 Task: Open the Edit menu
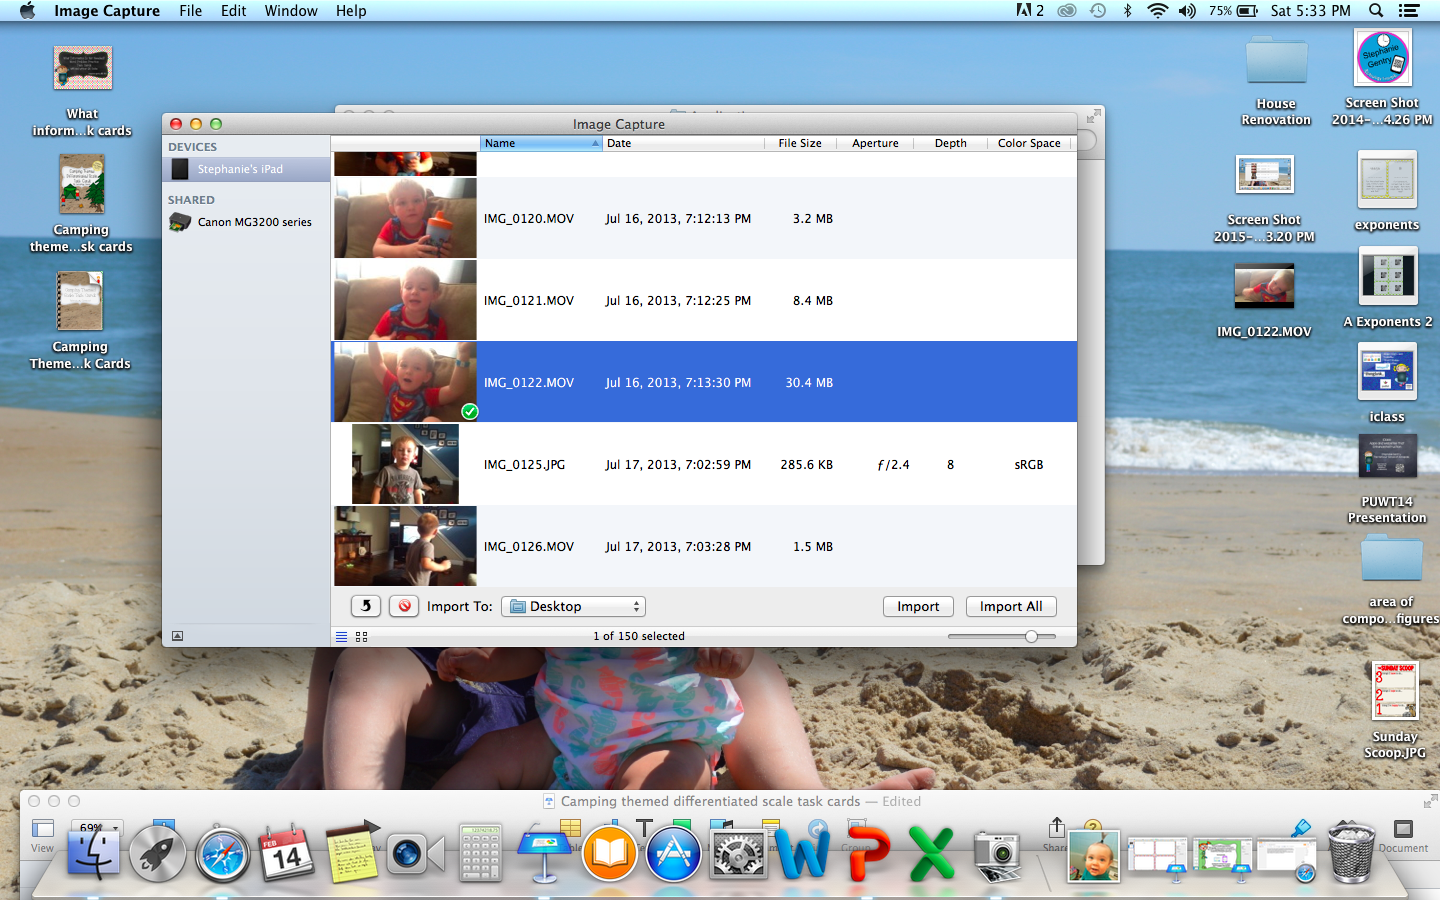point(233,11)
